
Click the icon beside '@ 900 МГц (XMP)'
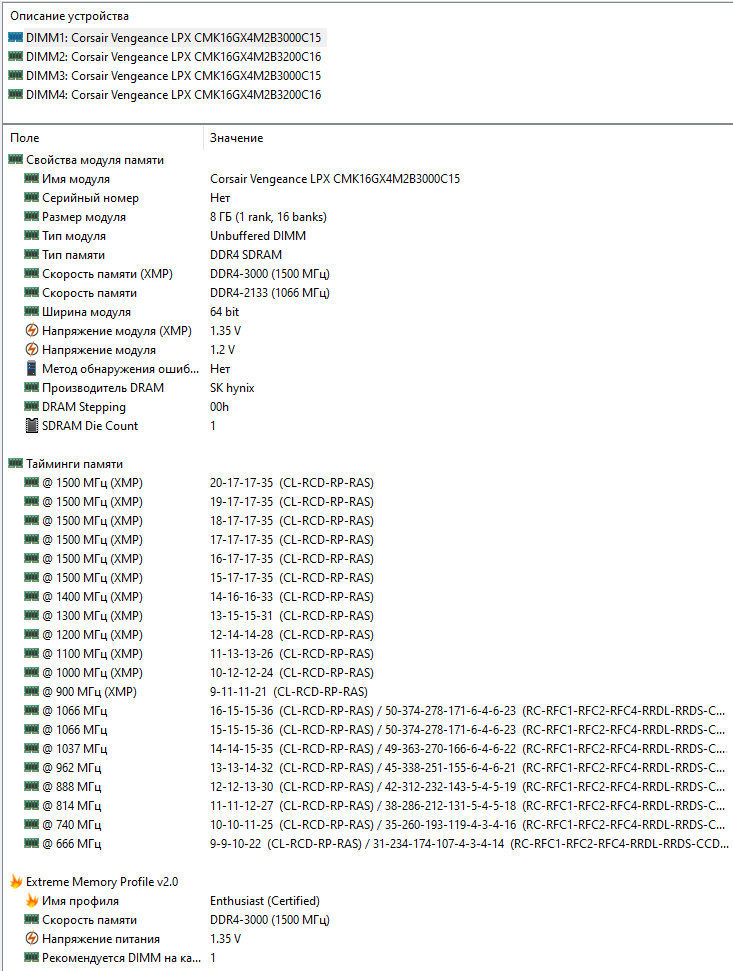(32, 691)
